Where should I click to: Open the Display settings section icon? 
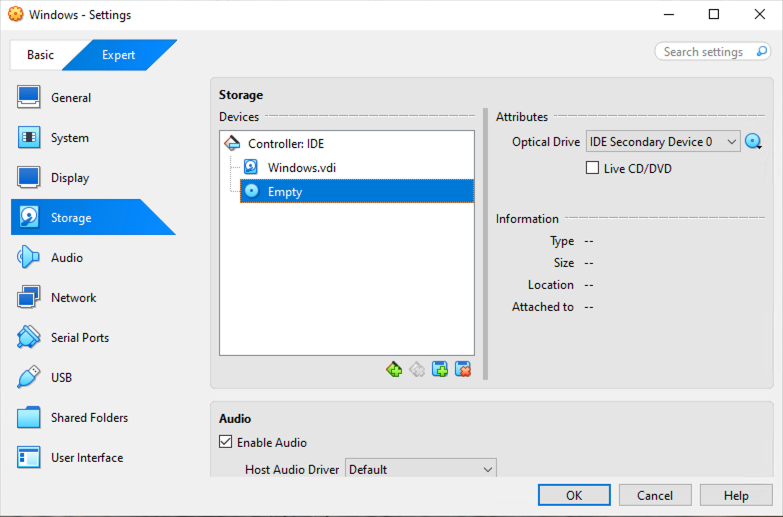coord(28,177)
